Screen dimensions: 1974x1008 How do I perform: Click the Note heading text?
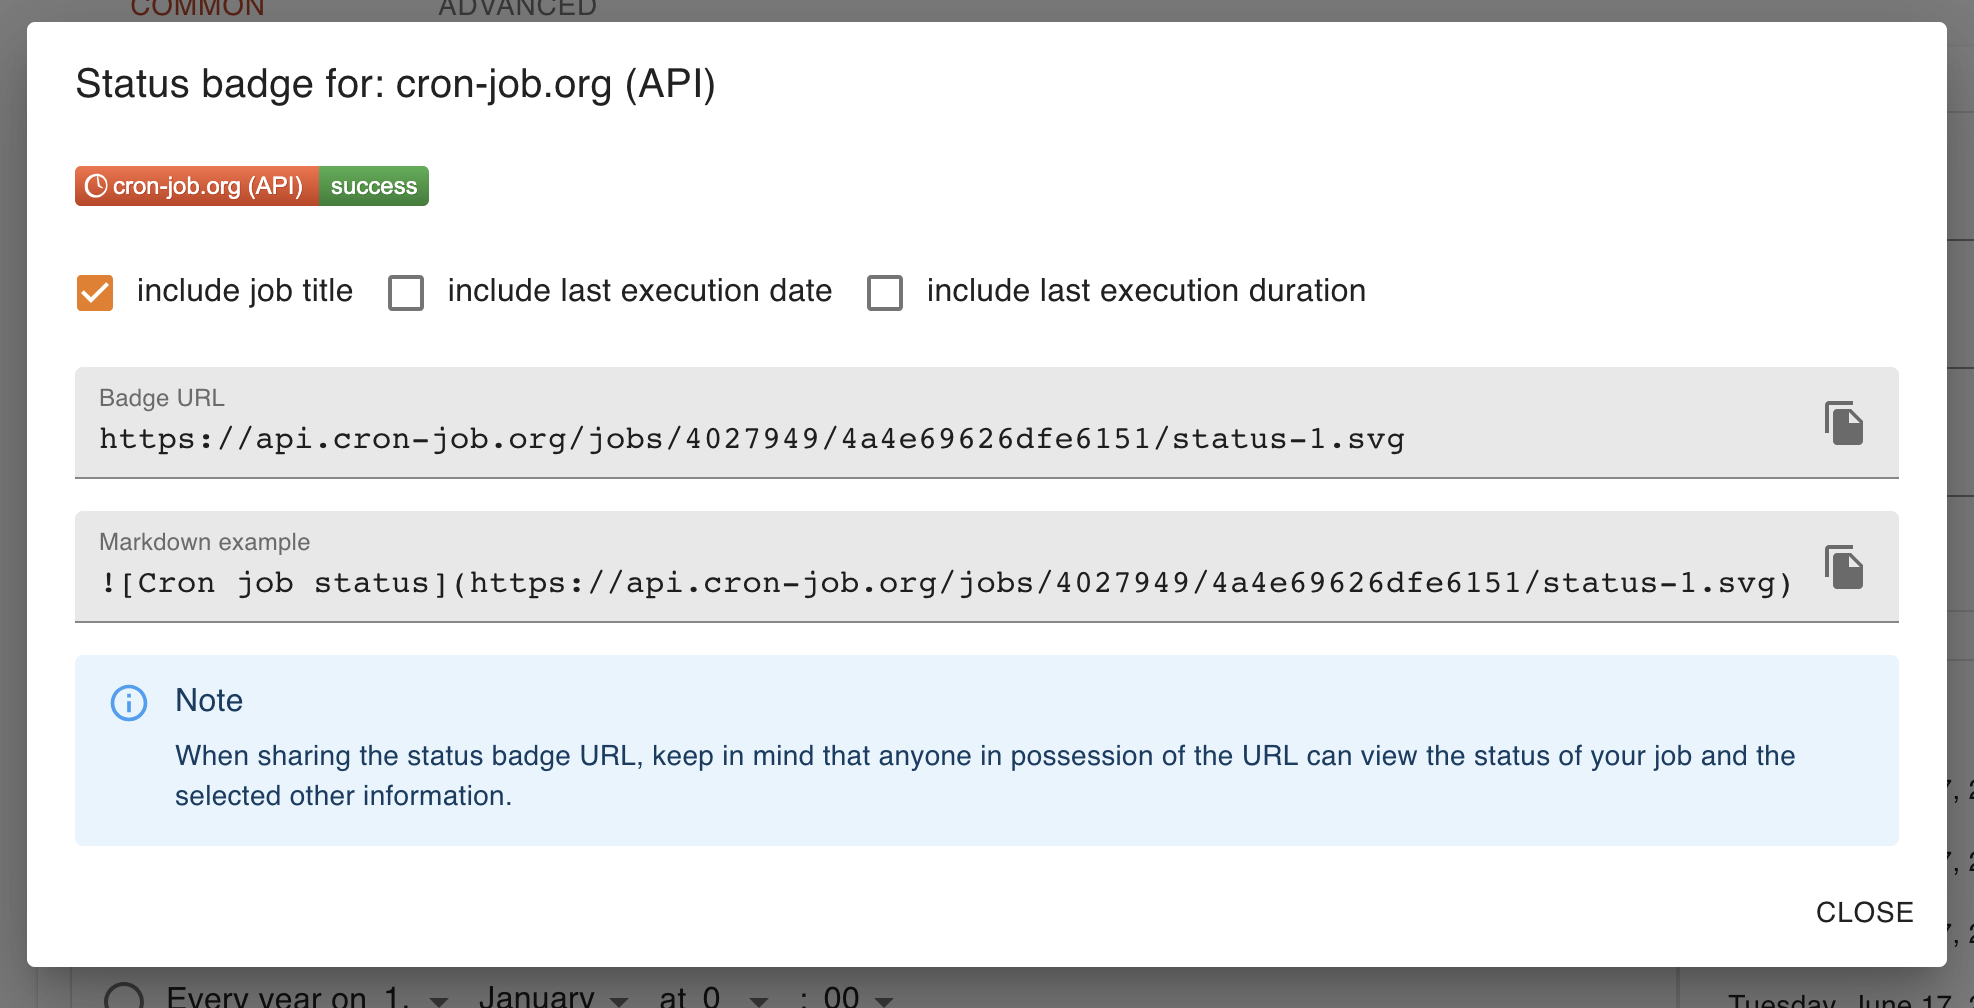pyautogui.click(x=209, y=700)
